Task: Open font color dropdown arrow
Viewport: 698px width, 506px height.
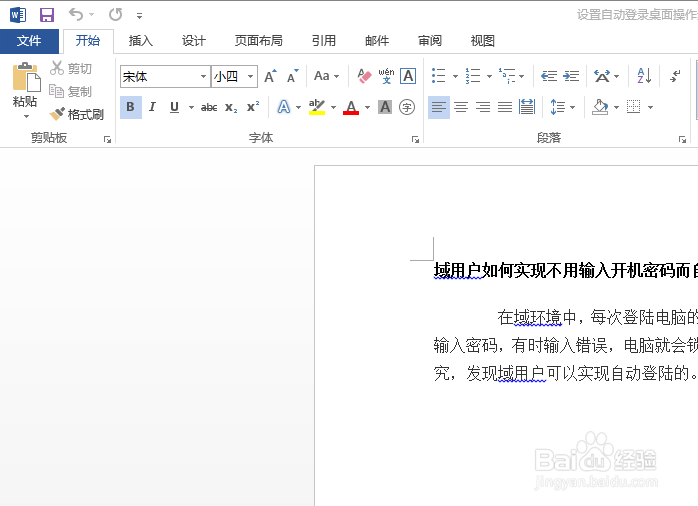Action: click(367, 108)
